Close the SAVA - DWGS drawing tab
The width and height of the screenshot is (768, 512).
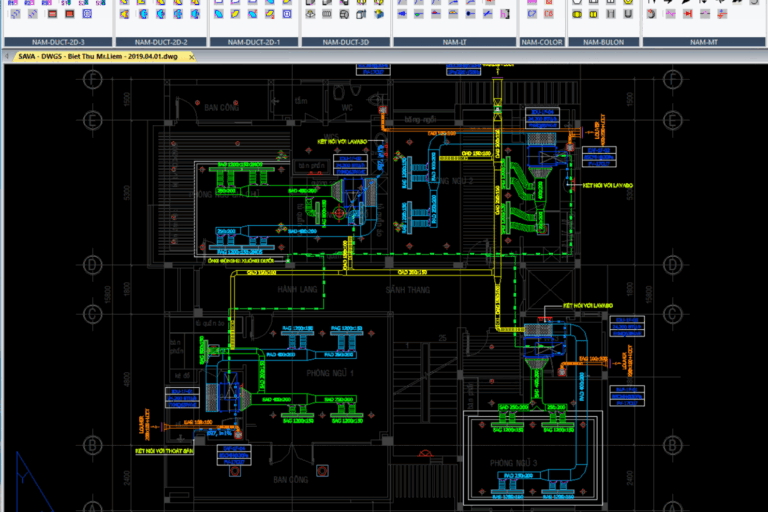click(x=192, y=57)
